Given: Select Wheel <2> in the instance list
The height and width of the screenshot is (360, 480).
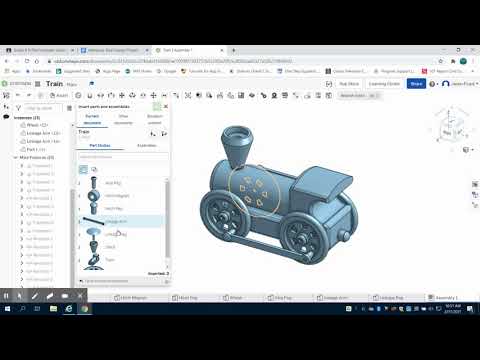Looking at the screenshot, I should point(37,125).
